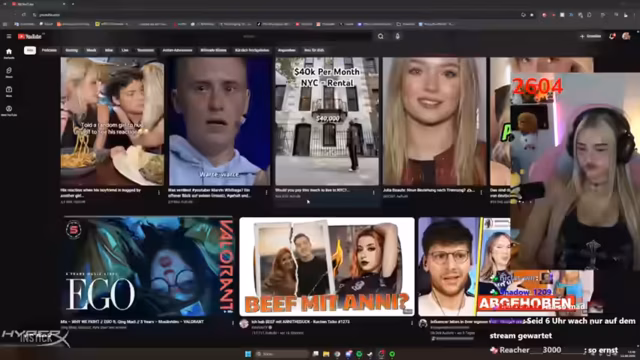Click the Windows Start button in taskbar
The width and height of the screenshot is (640, 360).
248,354
